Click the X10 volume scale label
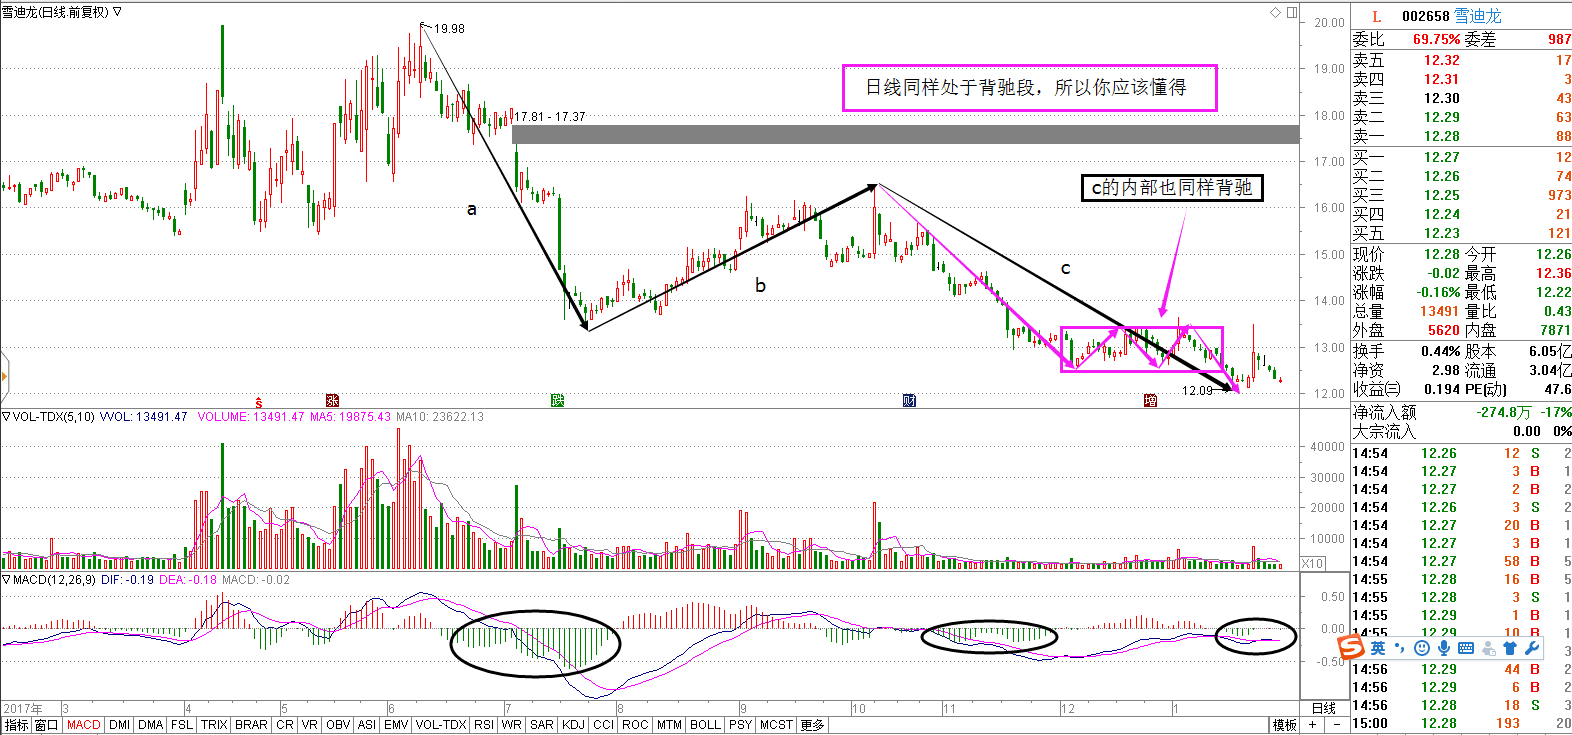This screenshot has height=735, width=1572. point(1312,564)
